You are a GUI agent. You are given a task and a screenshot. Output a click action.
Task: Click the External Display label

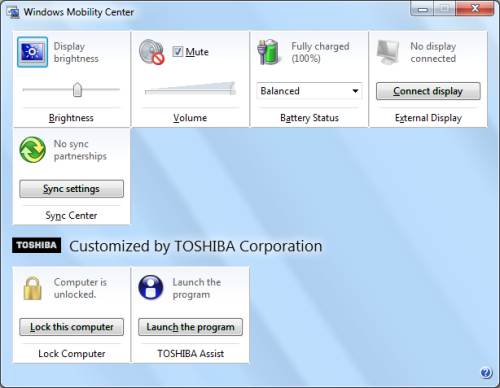coord(428,118)
